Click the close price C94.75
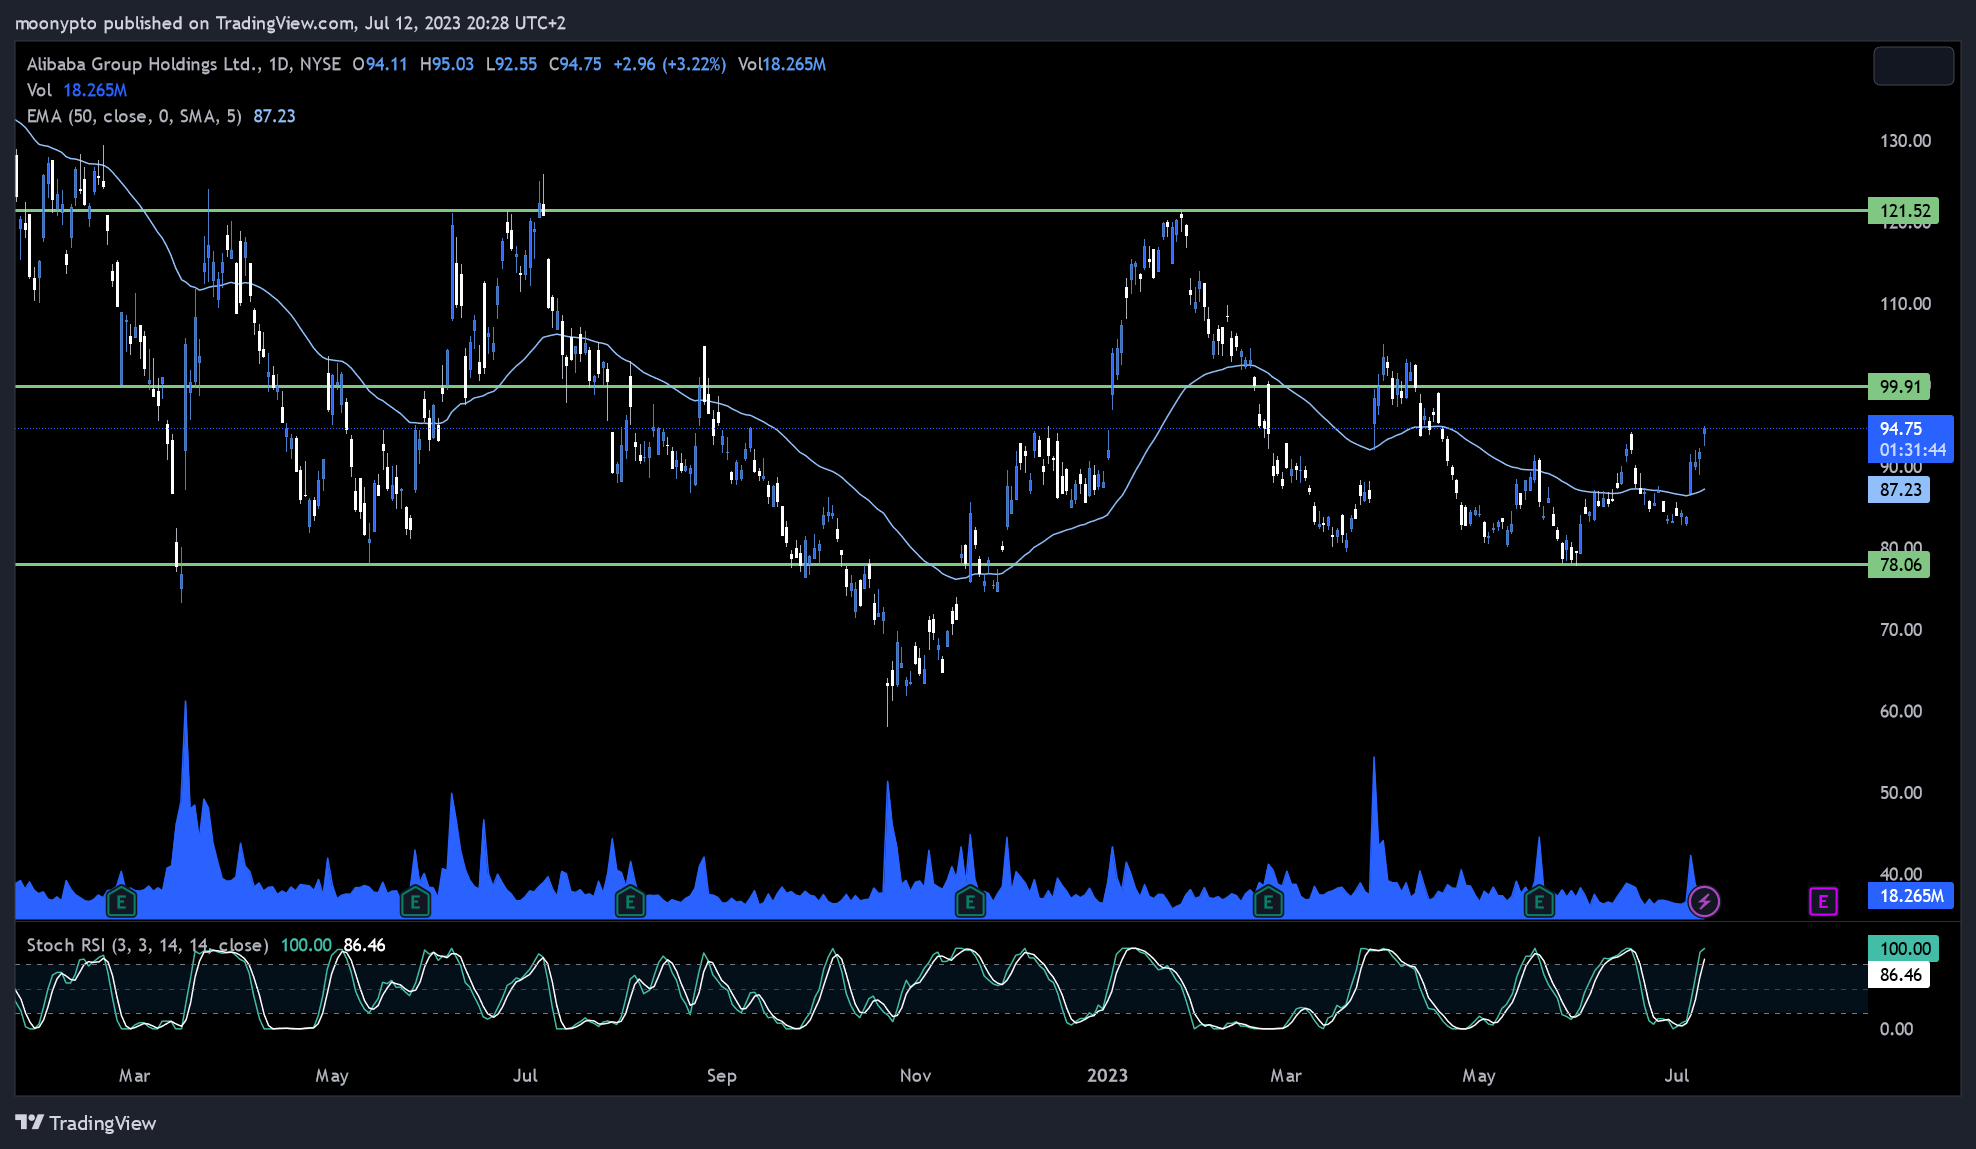Screen dimensions: 1976x1149 (x=575, y=64)
